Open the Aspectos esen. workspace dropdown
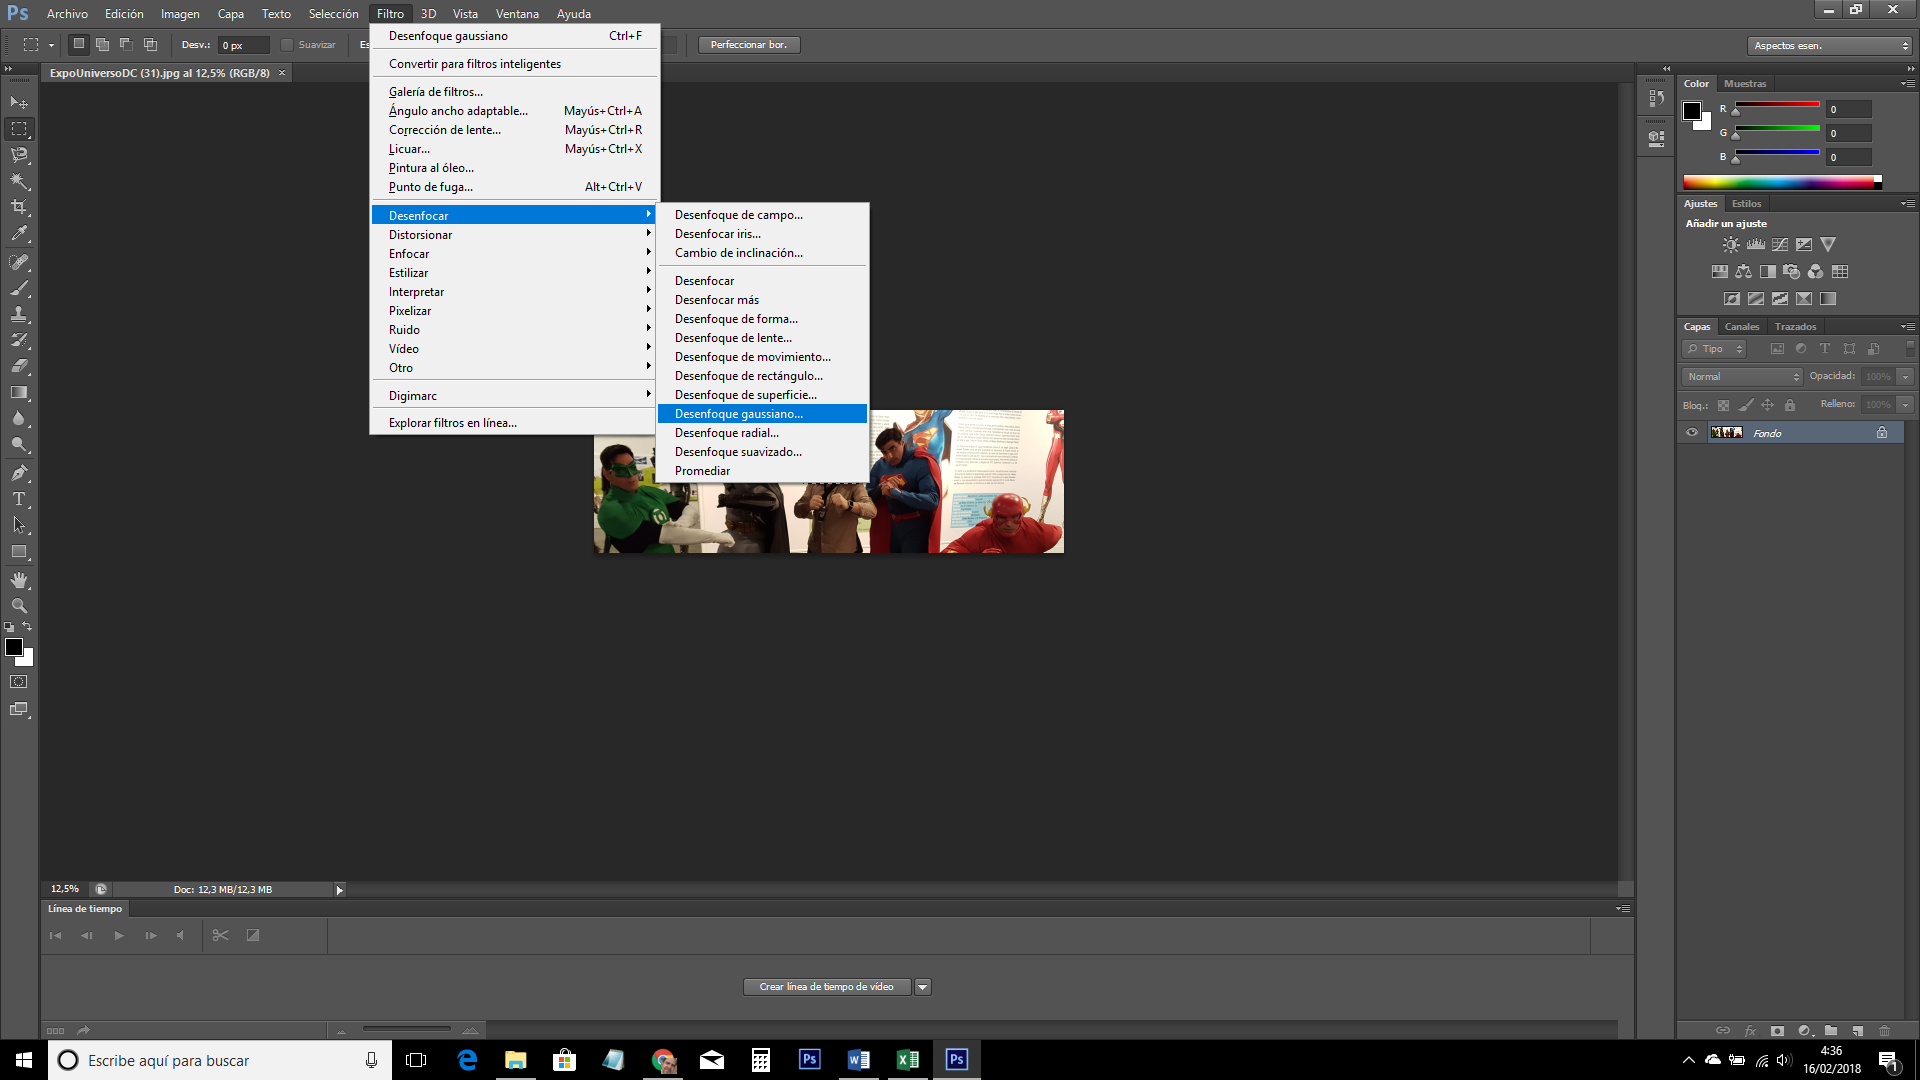 1830,46
